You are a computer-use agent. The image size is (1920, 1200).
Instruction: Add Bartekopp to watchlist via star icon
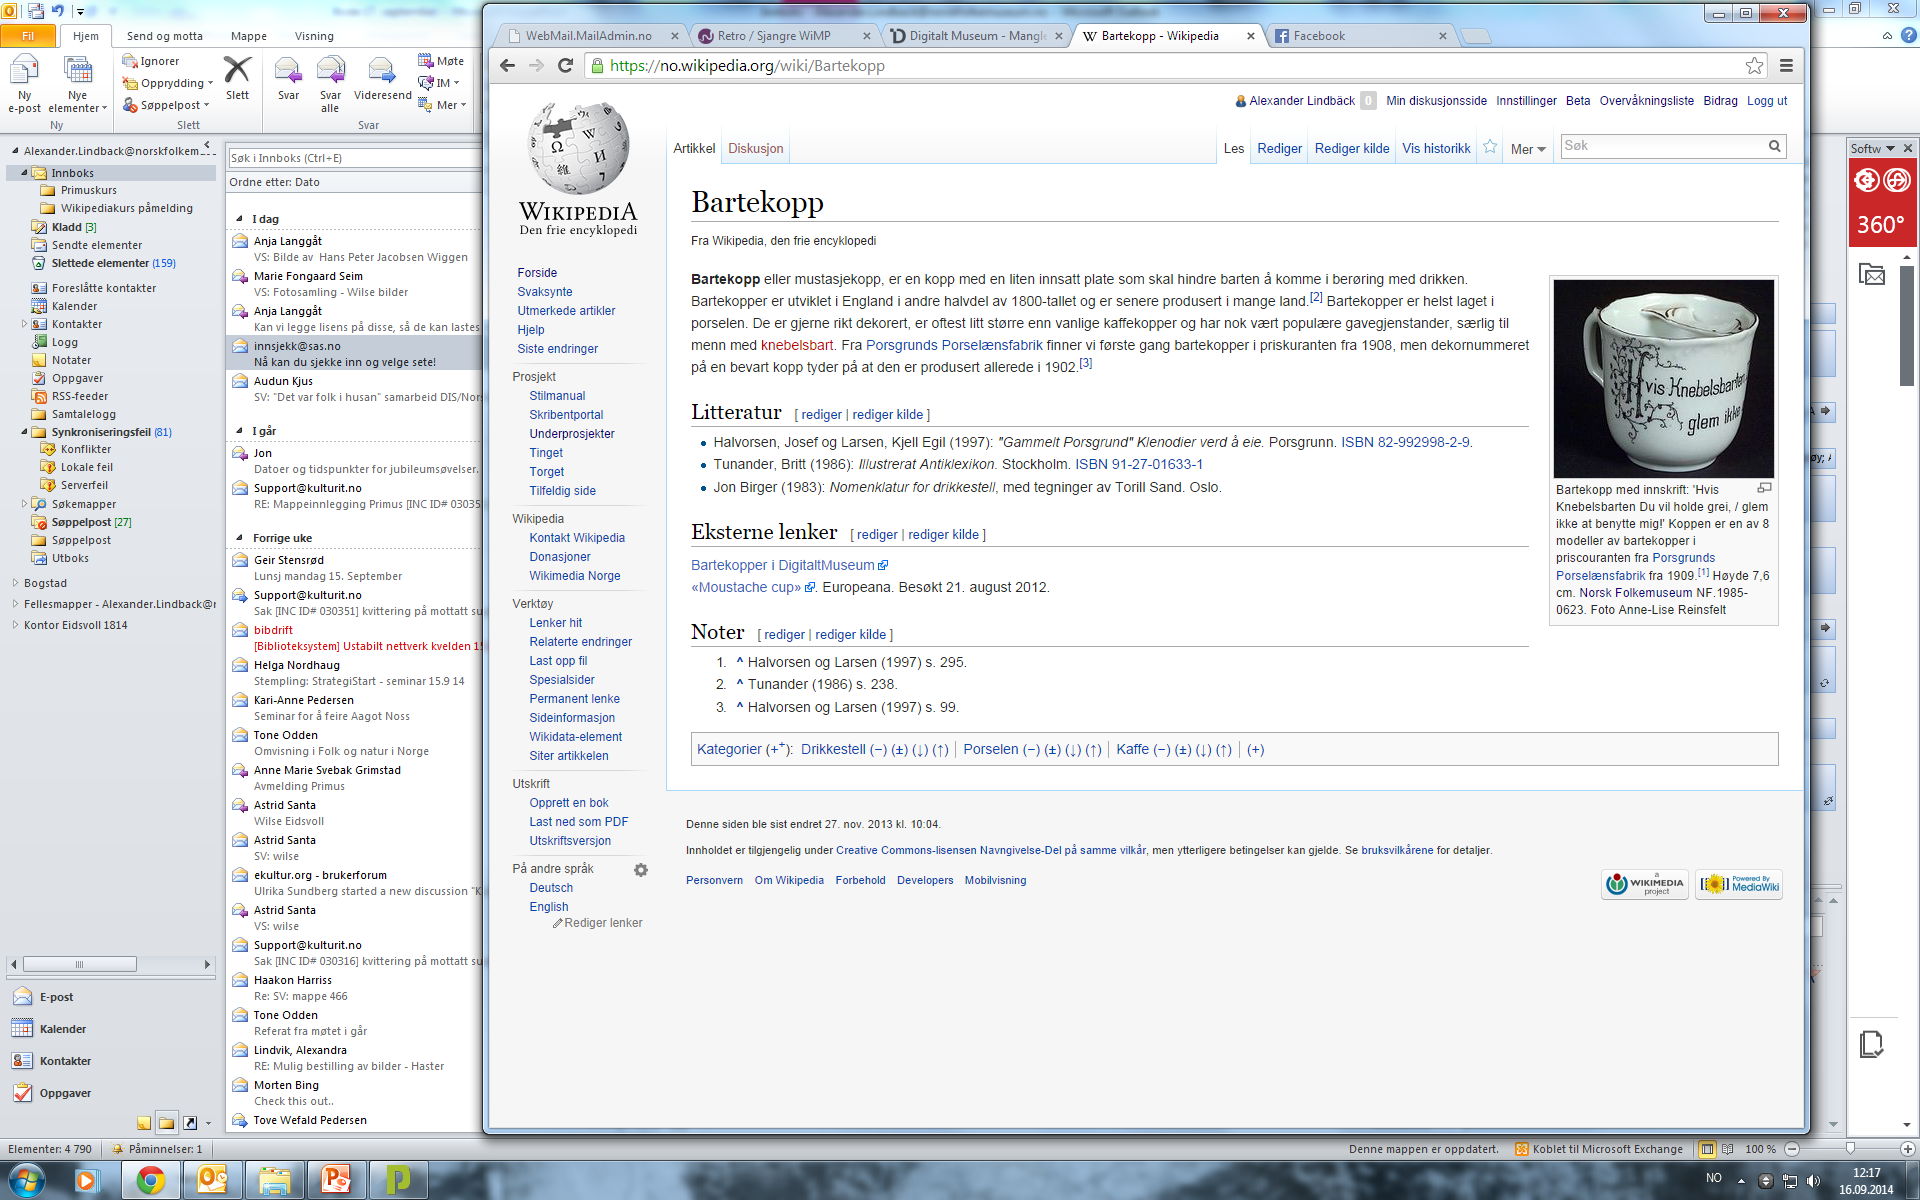pyautogui.click(x=1490, y=147)
